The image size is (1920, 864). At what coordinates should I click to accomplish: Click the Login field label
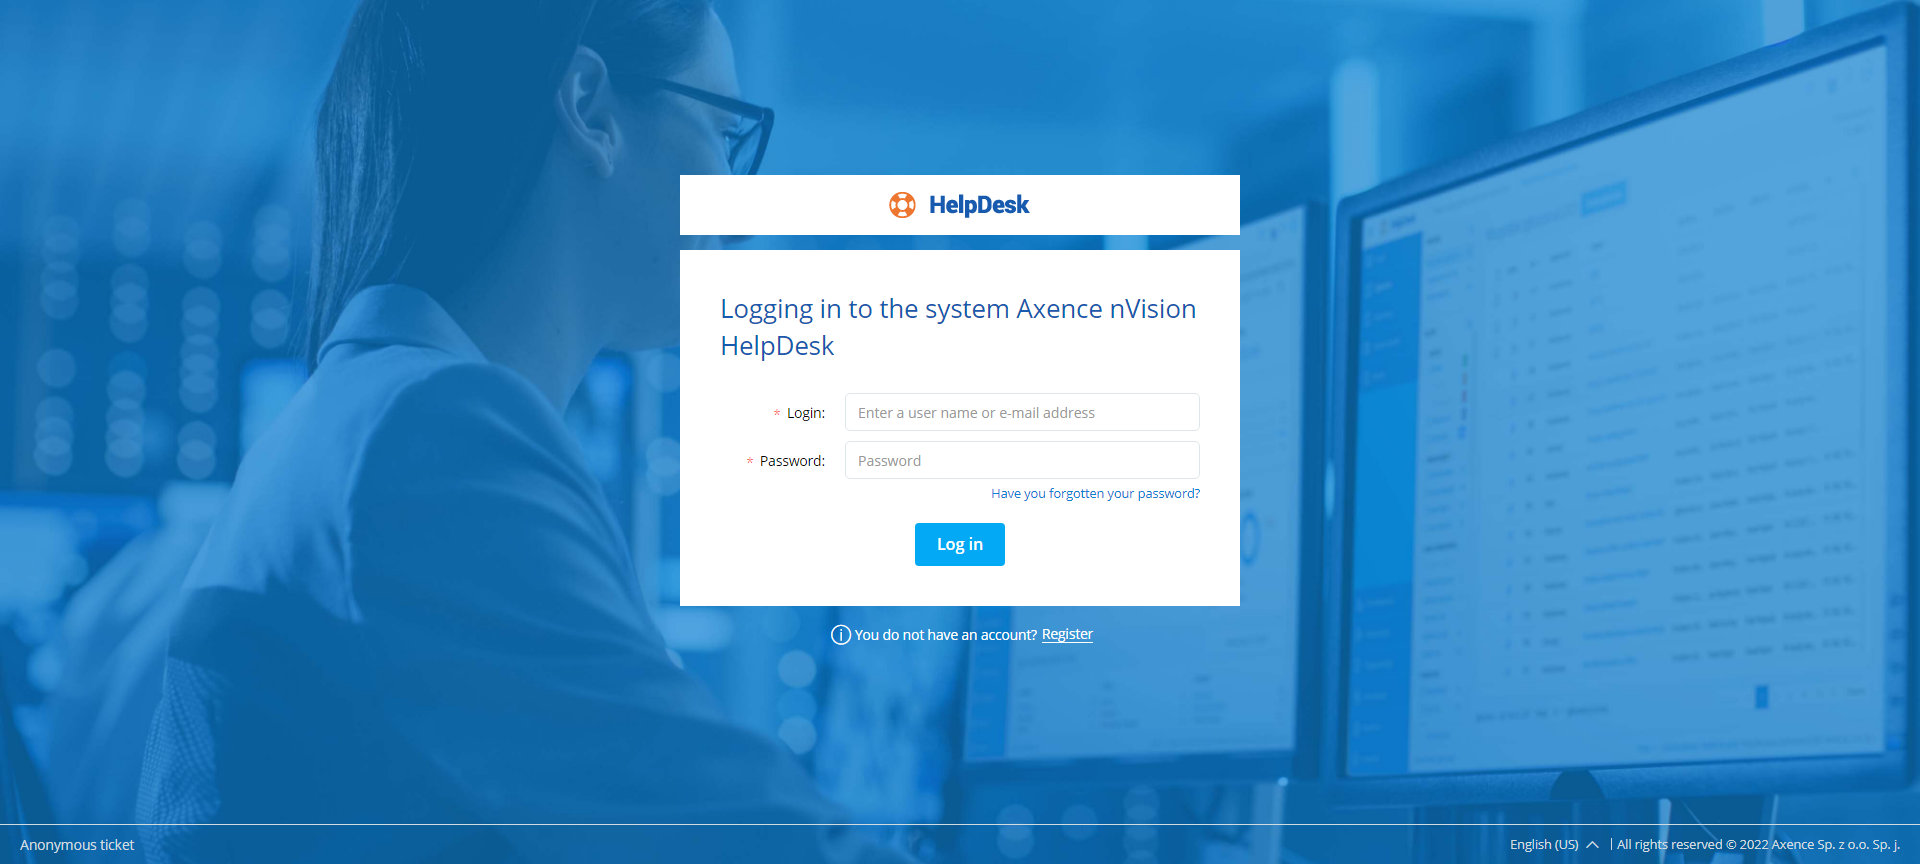point(805,413)
